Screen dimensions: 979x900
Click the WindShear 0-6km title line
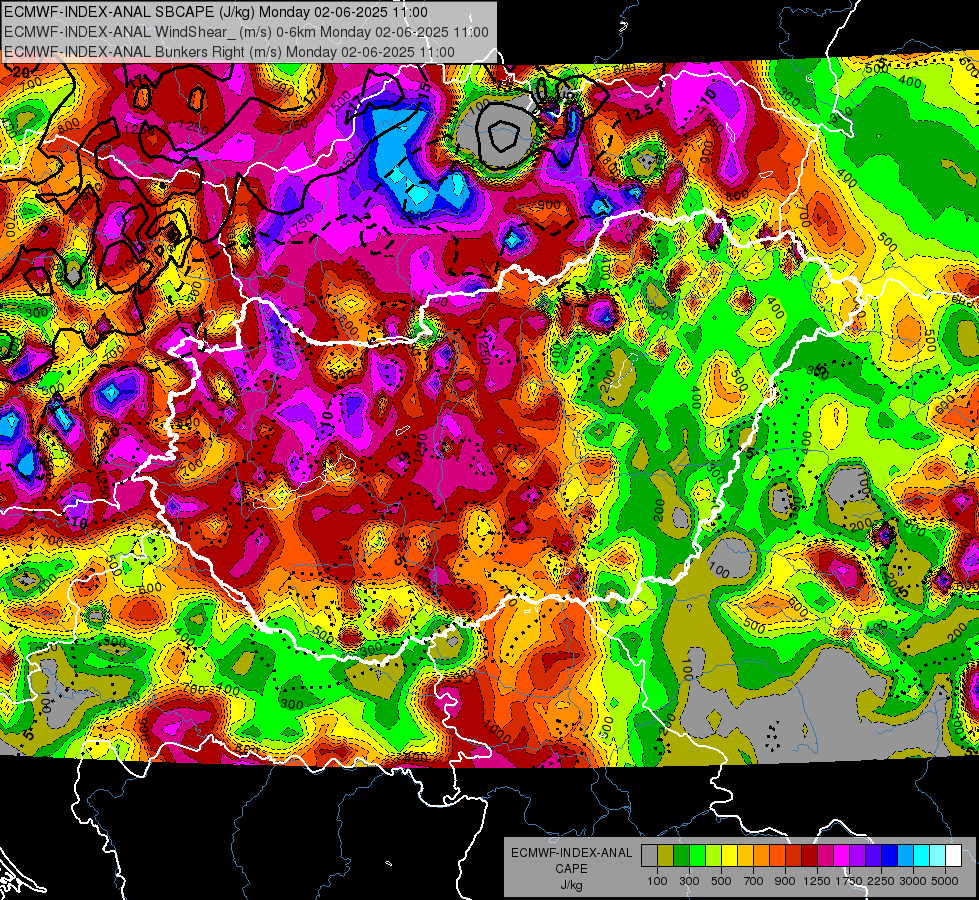tap(246, 32)
